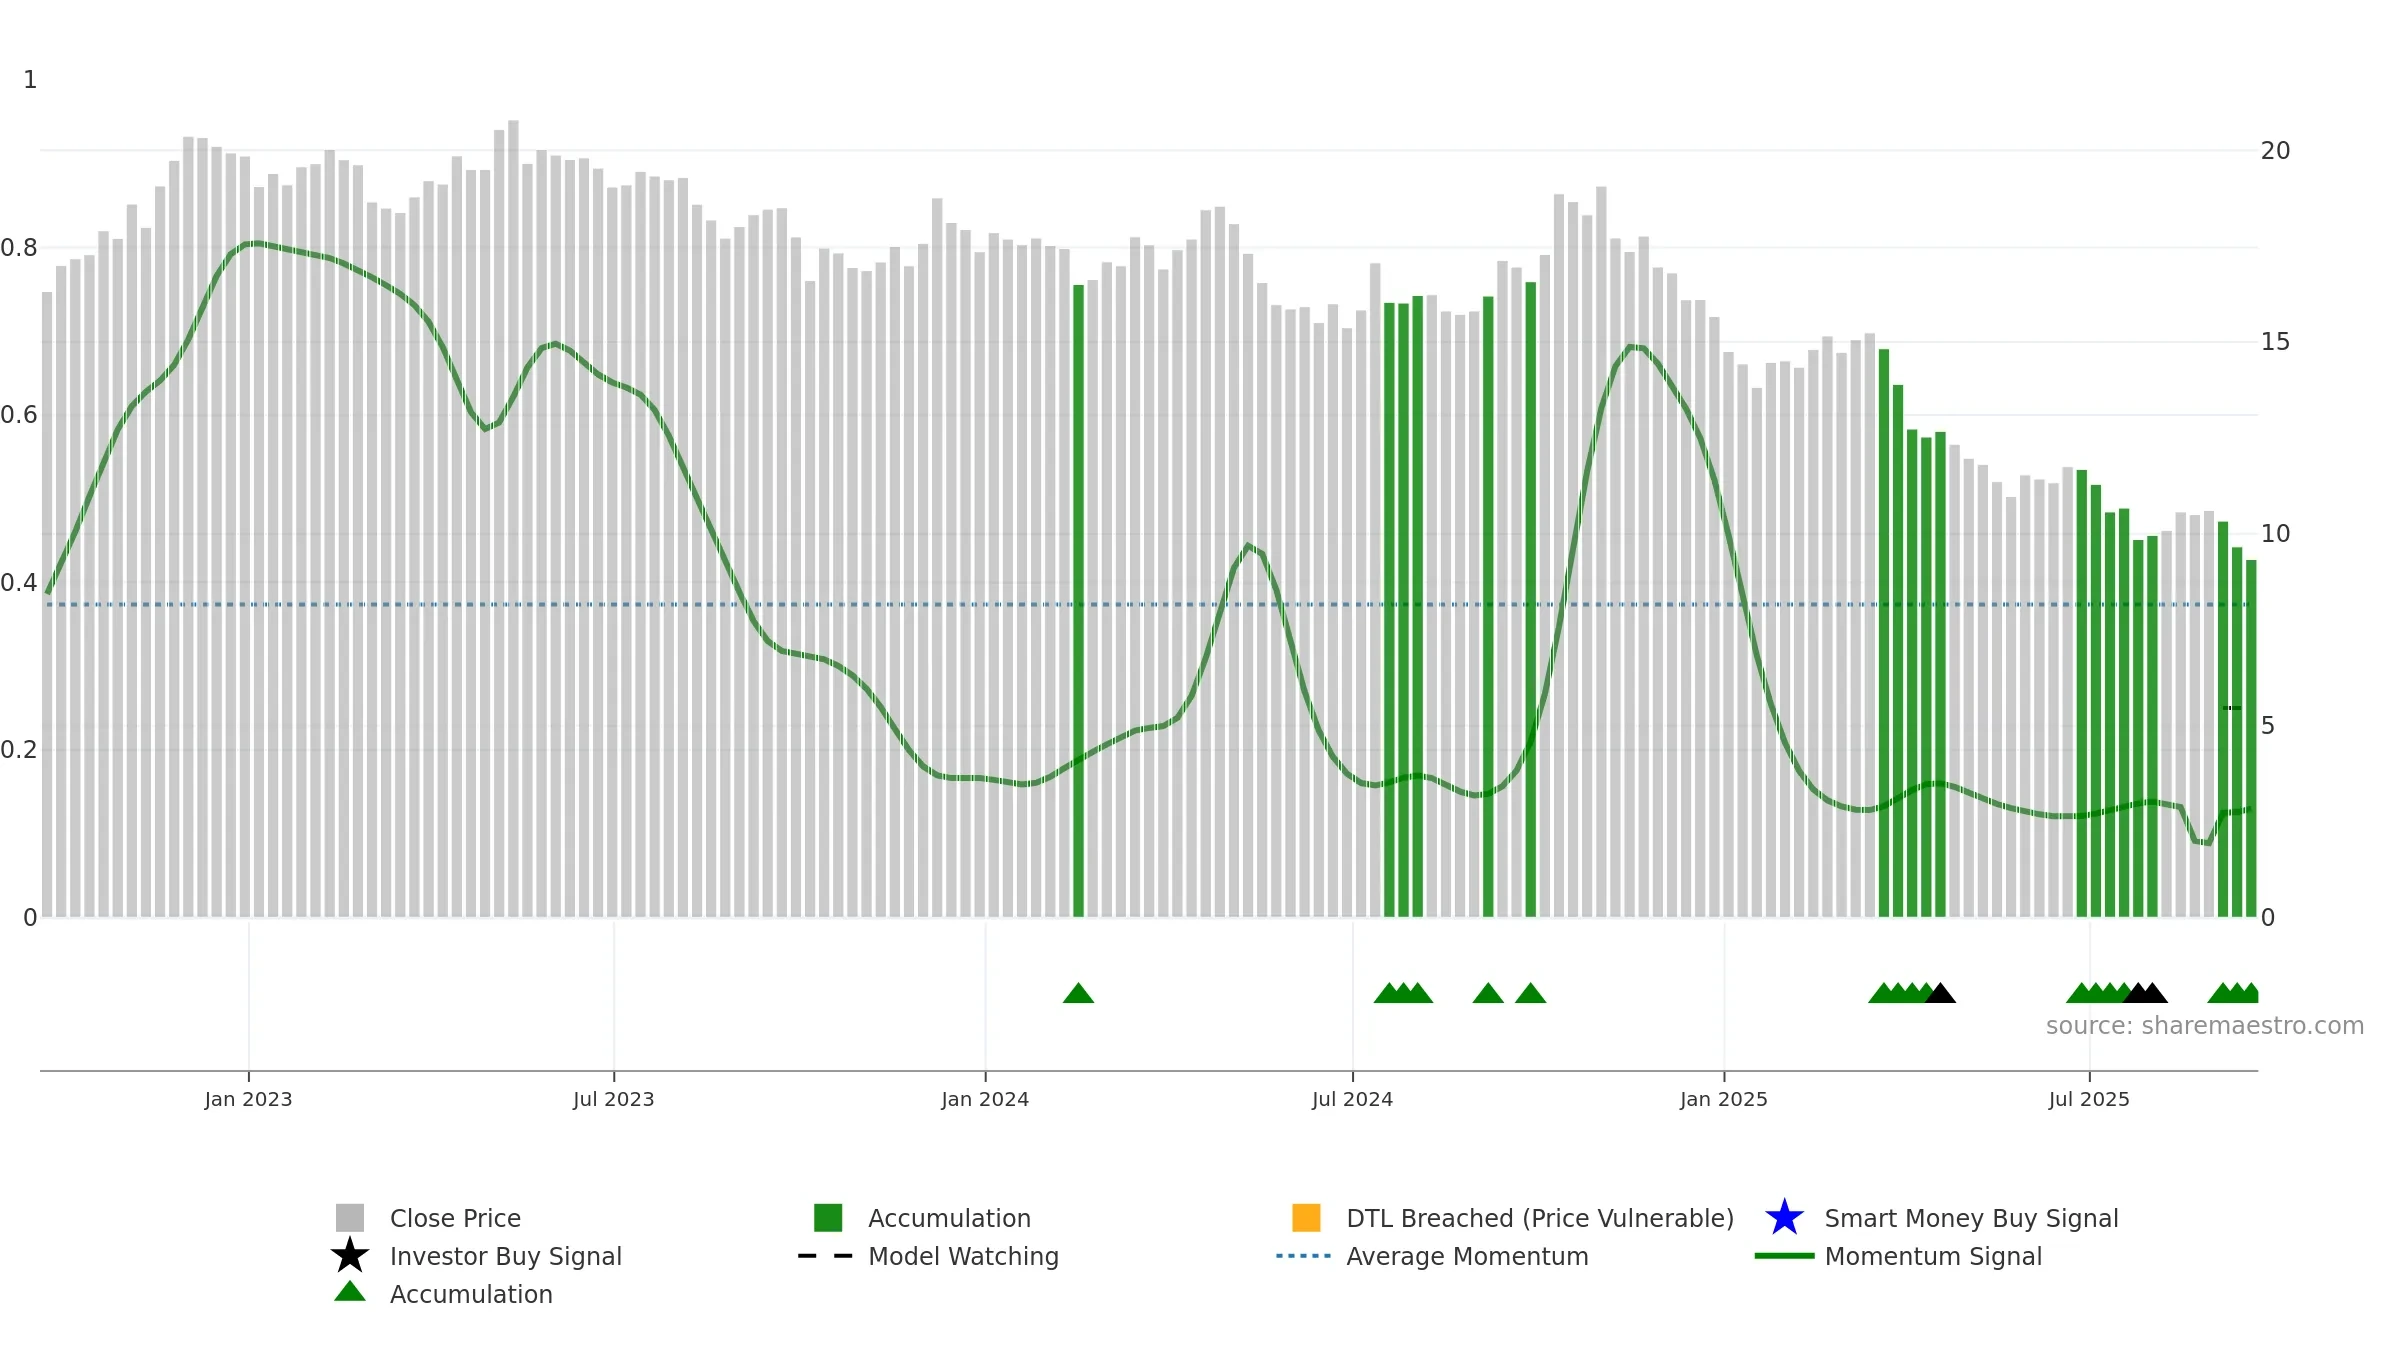The width and height of the screenshot is (2400, 1350).
Task: Click the black triangle marker after Jan 2025
Action: 1940,993
